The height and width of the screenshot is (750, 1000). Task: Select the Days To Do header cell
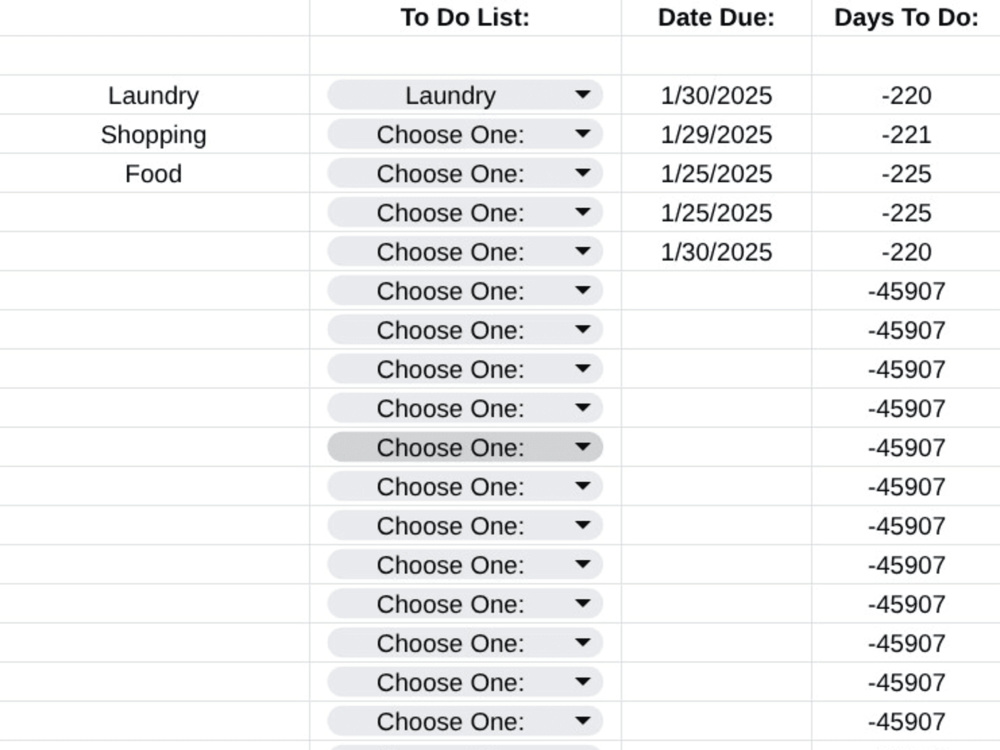[906, 18]
